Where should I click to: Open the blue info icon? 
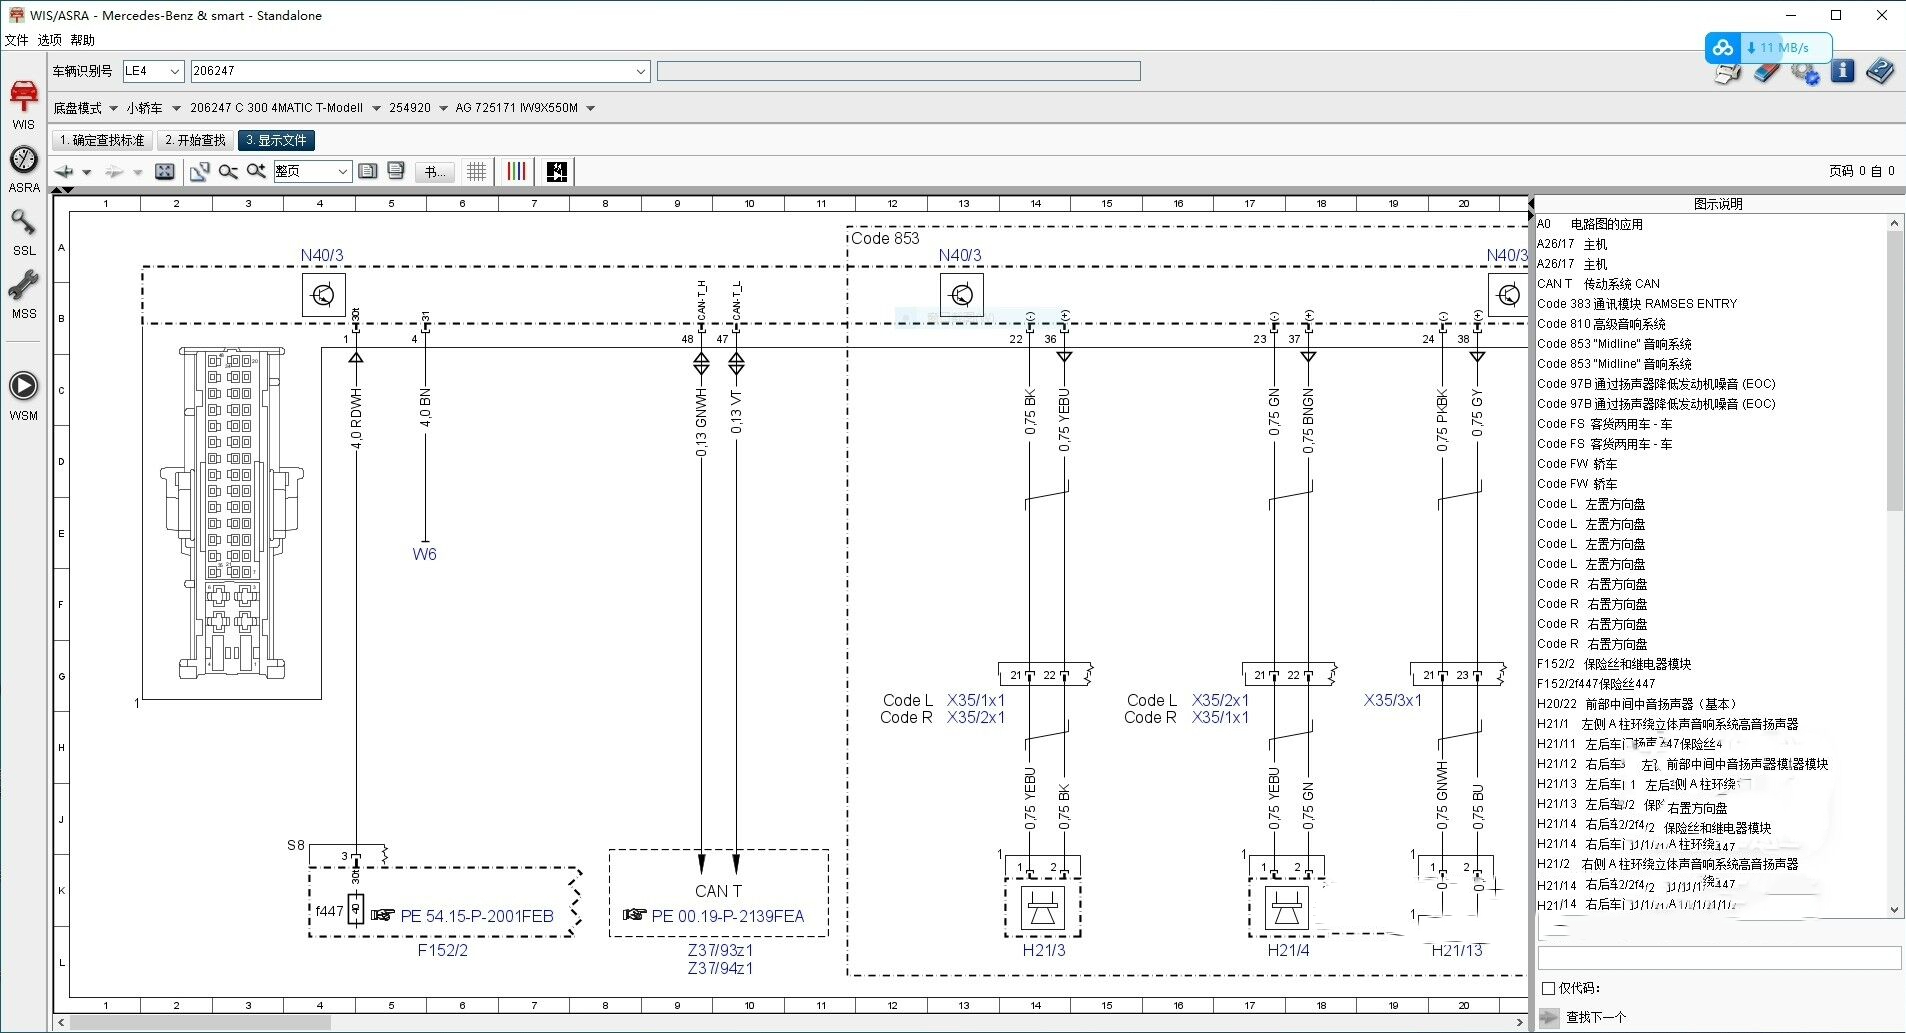point(1843,72)
